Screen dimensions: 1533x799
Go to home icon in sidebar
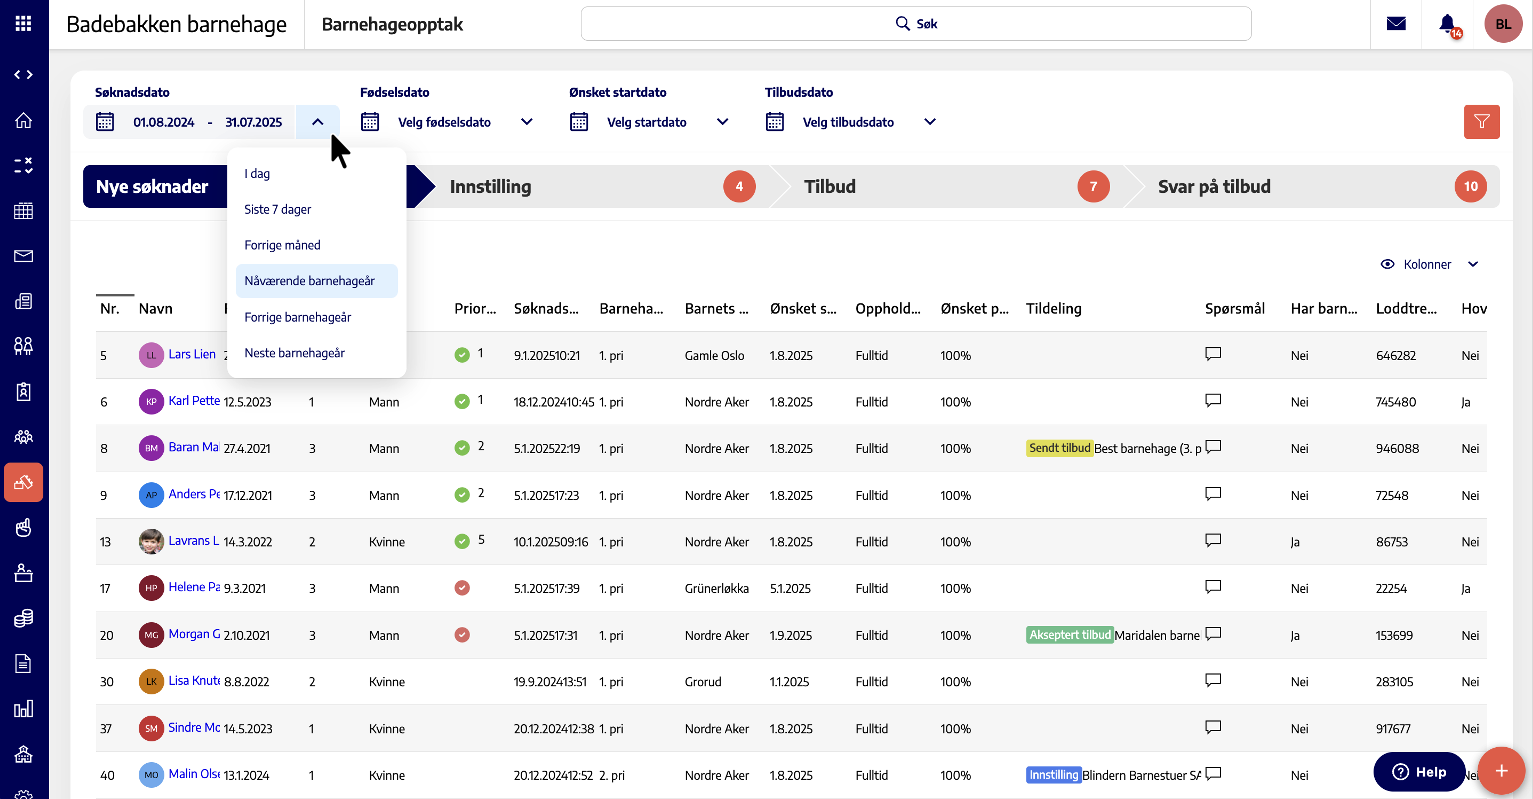coord(24,120)
